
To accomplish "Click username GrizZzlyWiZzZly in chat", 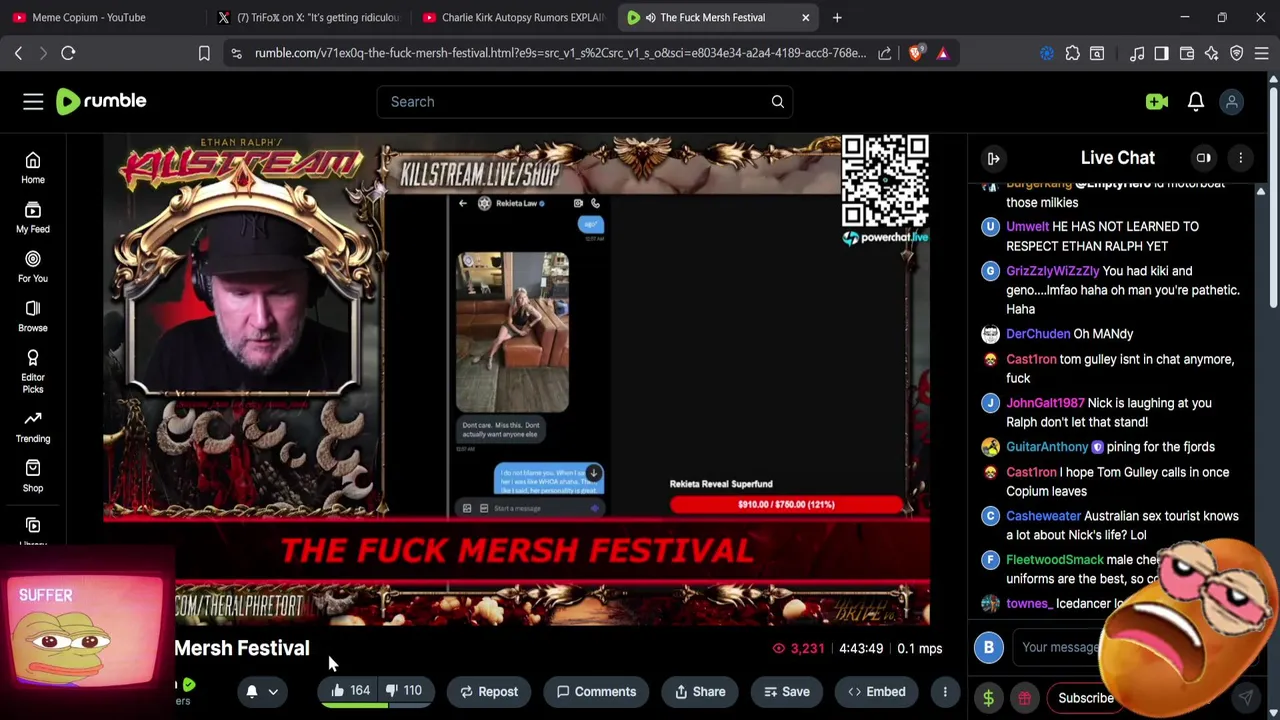I will click(x=1052, y=271).
